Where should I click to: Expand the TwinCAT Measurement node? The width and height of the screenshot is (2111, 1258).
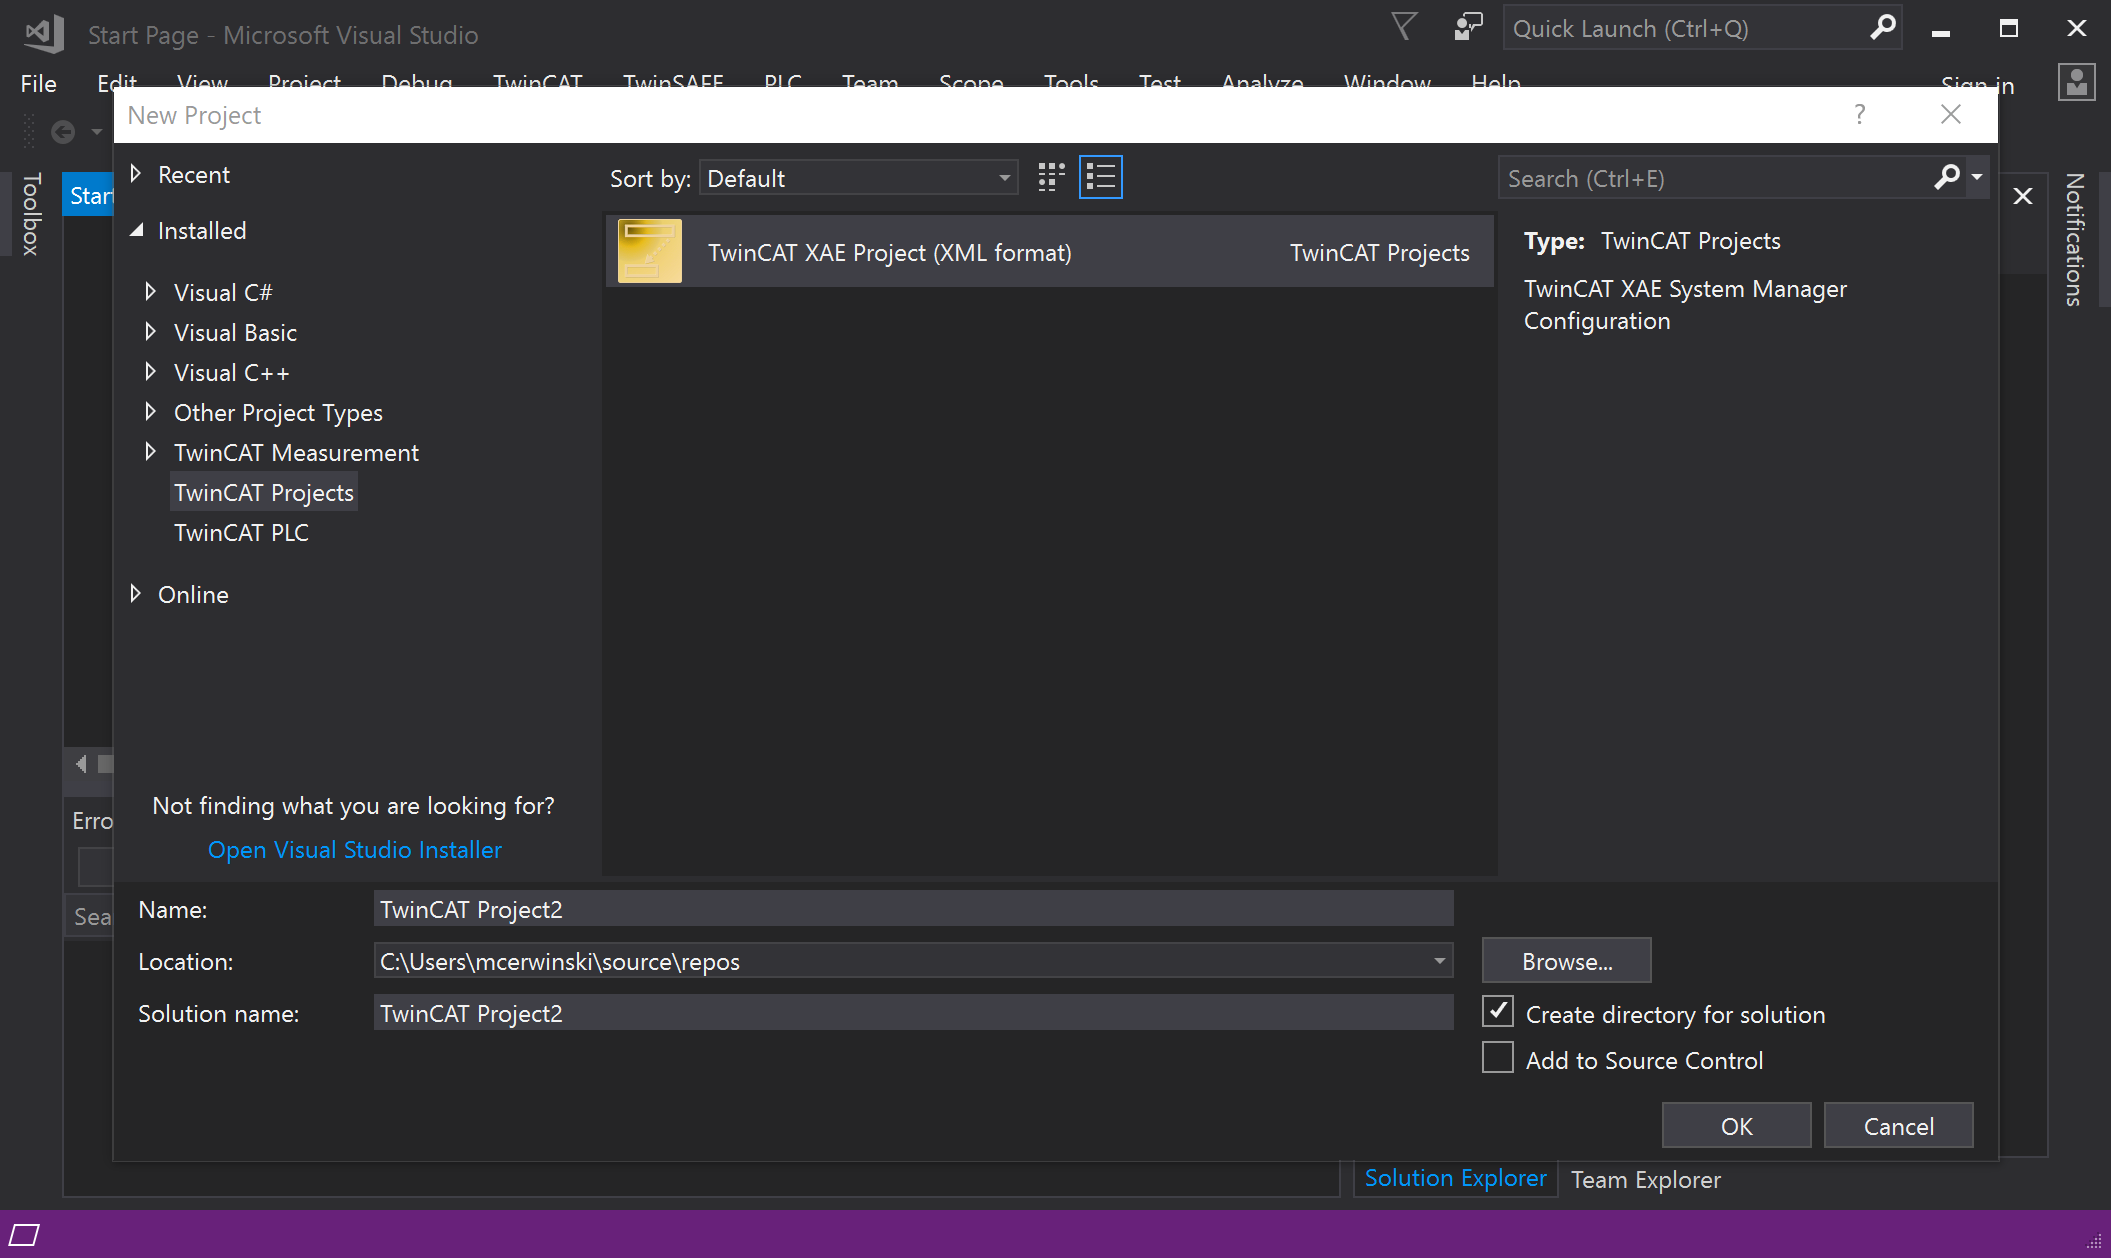coord(150,451)
